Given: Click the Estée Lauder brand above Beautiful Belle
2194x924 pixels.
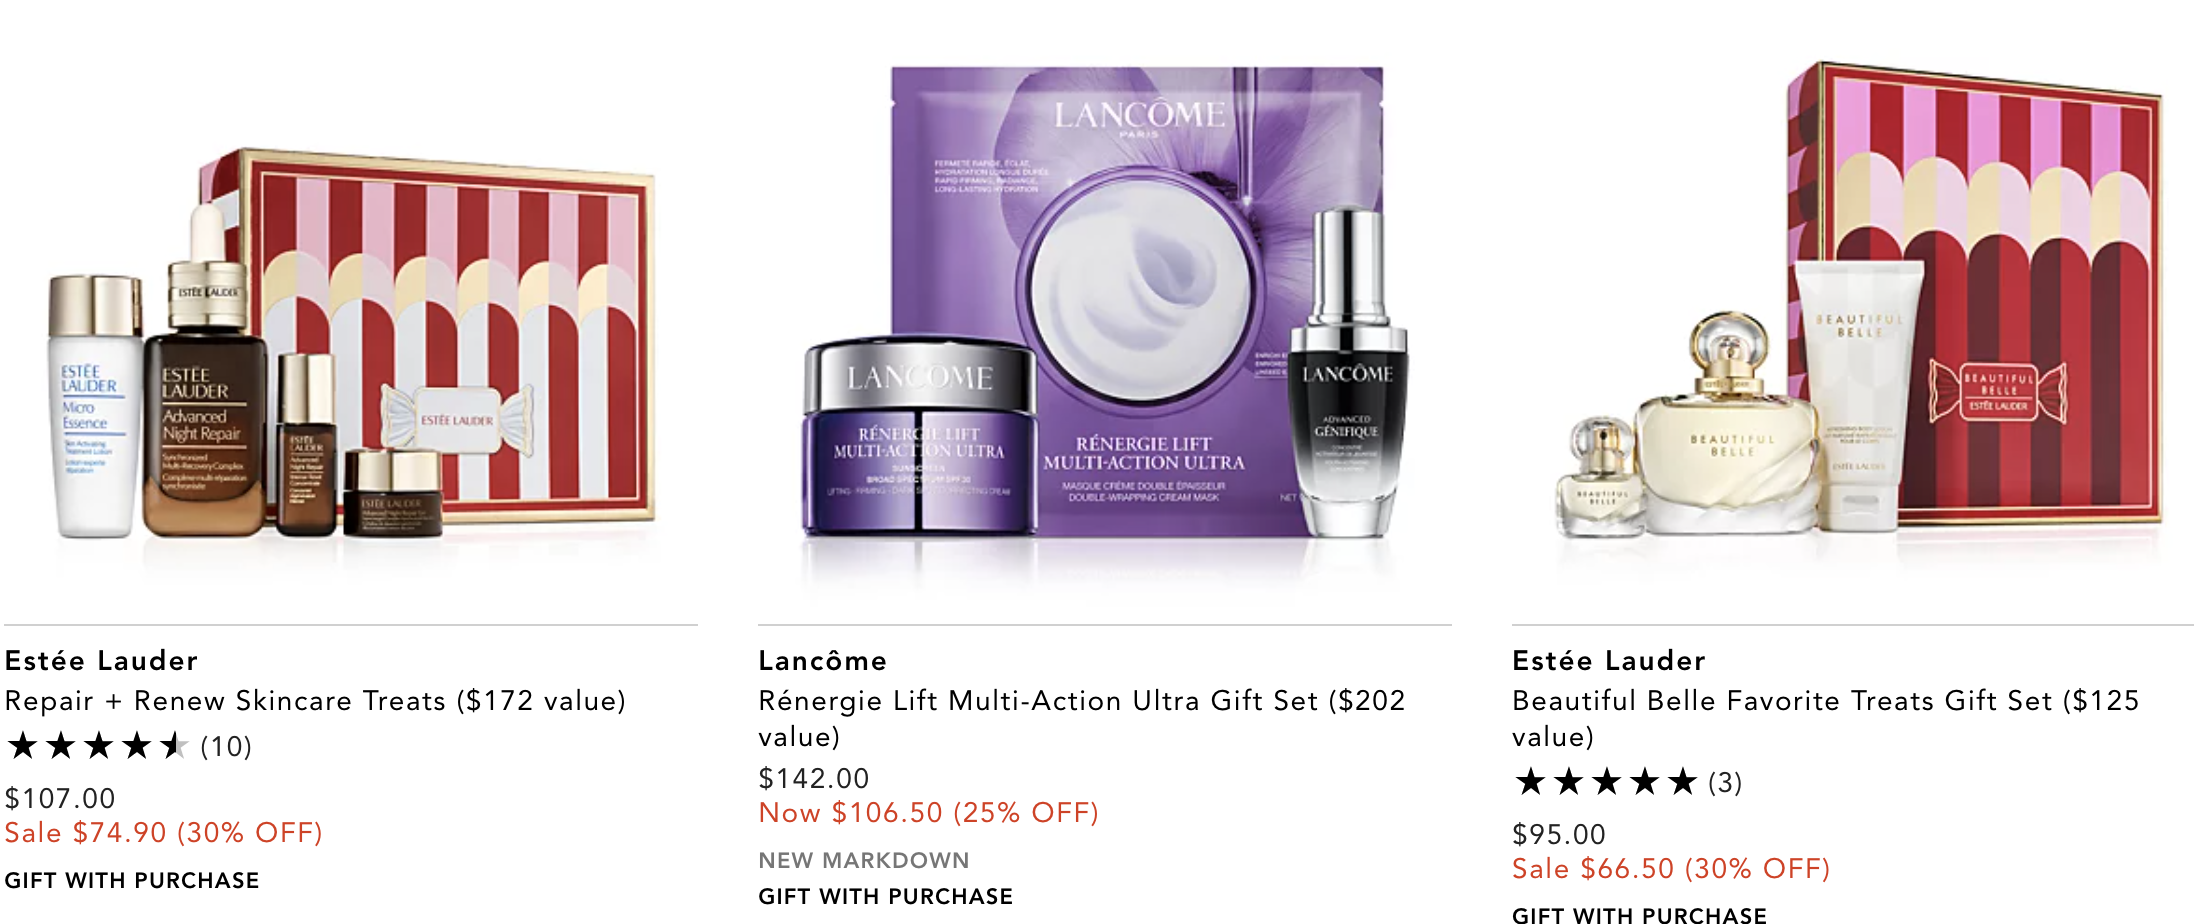Looking at the screenshot, I should point(1609,660).
